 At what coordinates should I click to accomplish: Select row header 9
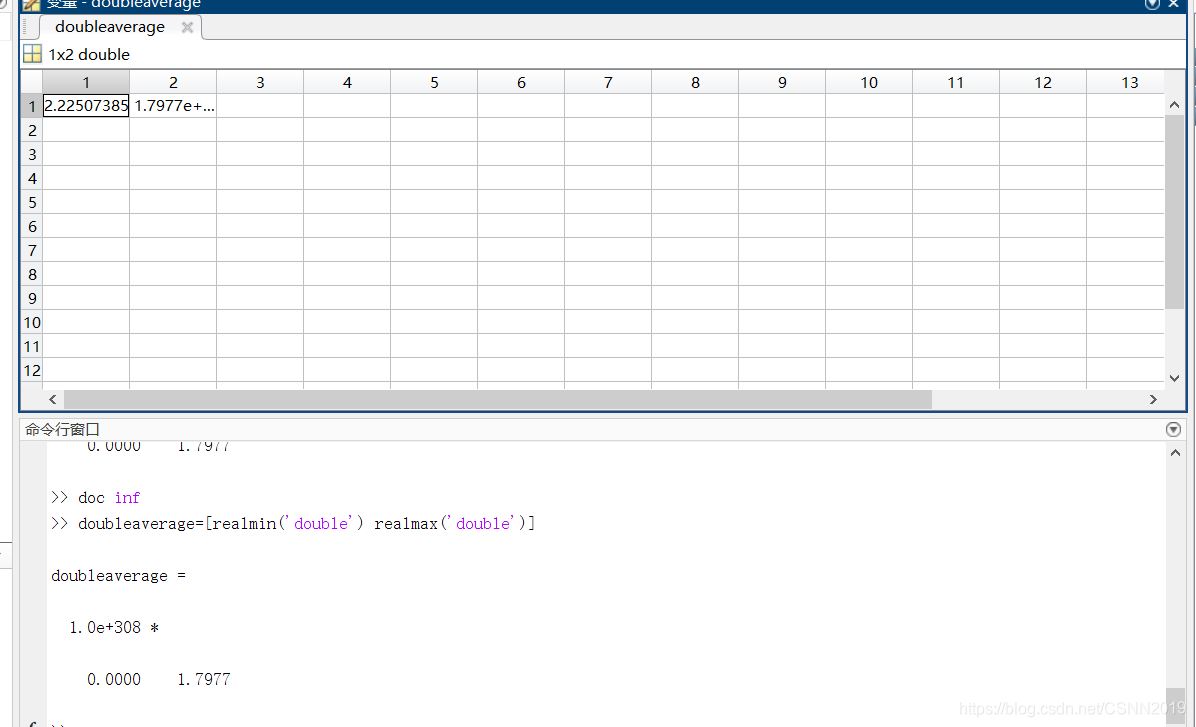pos(32,298)
